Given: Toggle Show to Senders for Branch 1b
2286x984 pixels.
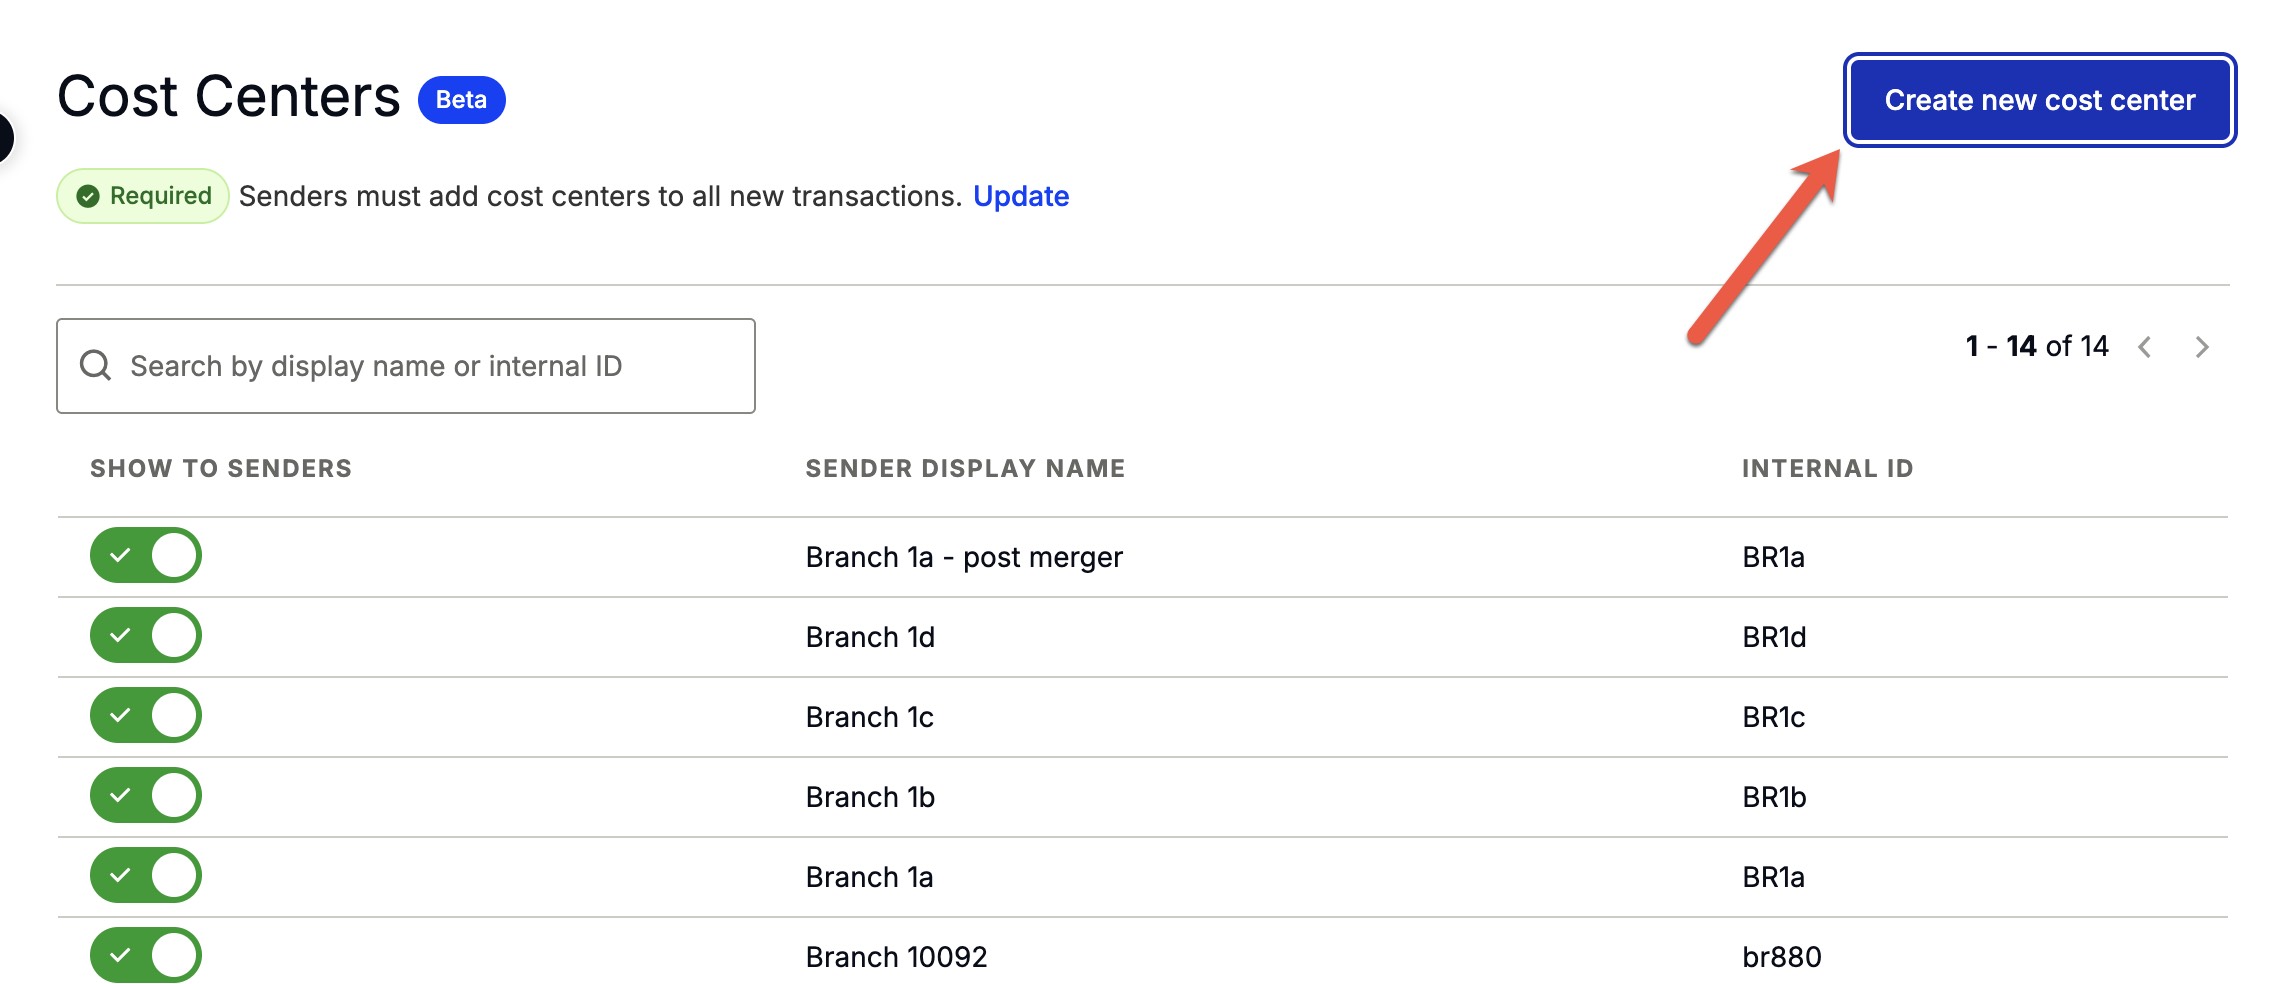Looking at the screenshot, I should click(145, 796).
